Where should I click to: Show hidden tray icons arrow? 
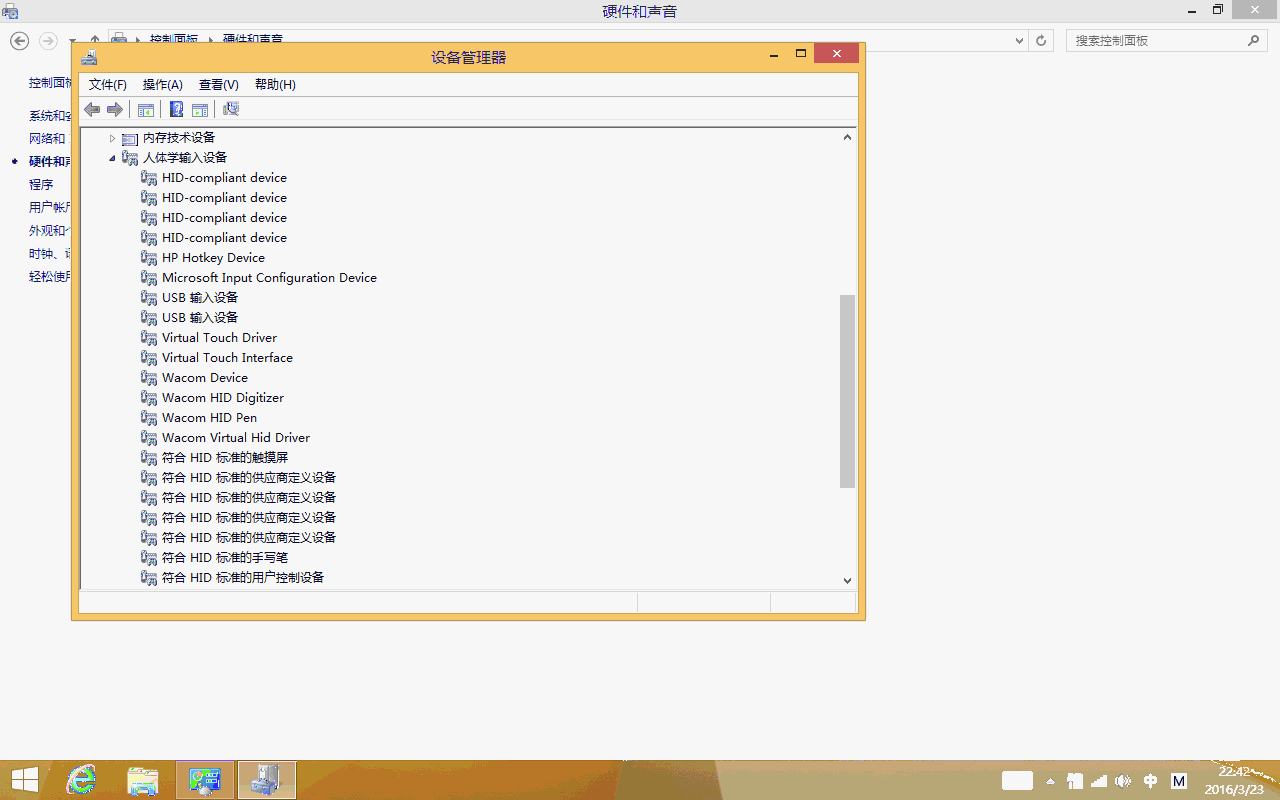pos(1050,781)
